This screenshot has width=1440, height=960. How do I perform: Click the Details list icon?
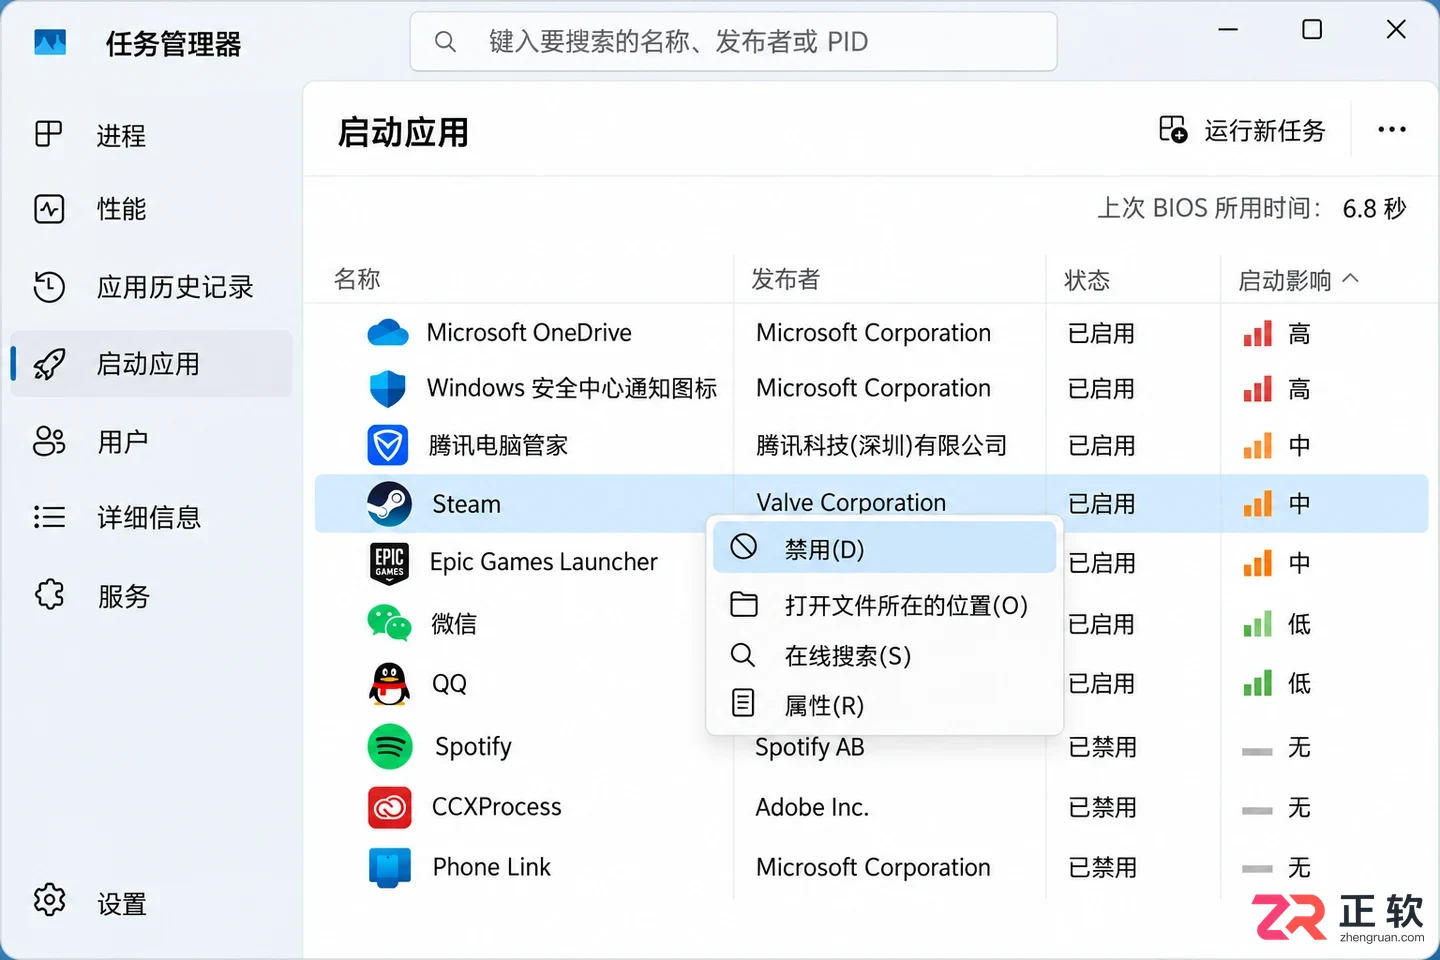tap(49, 517)
